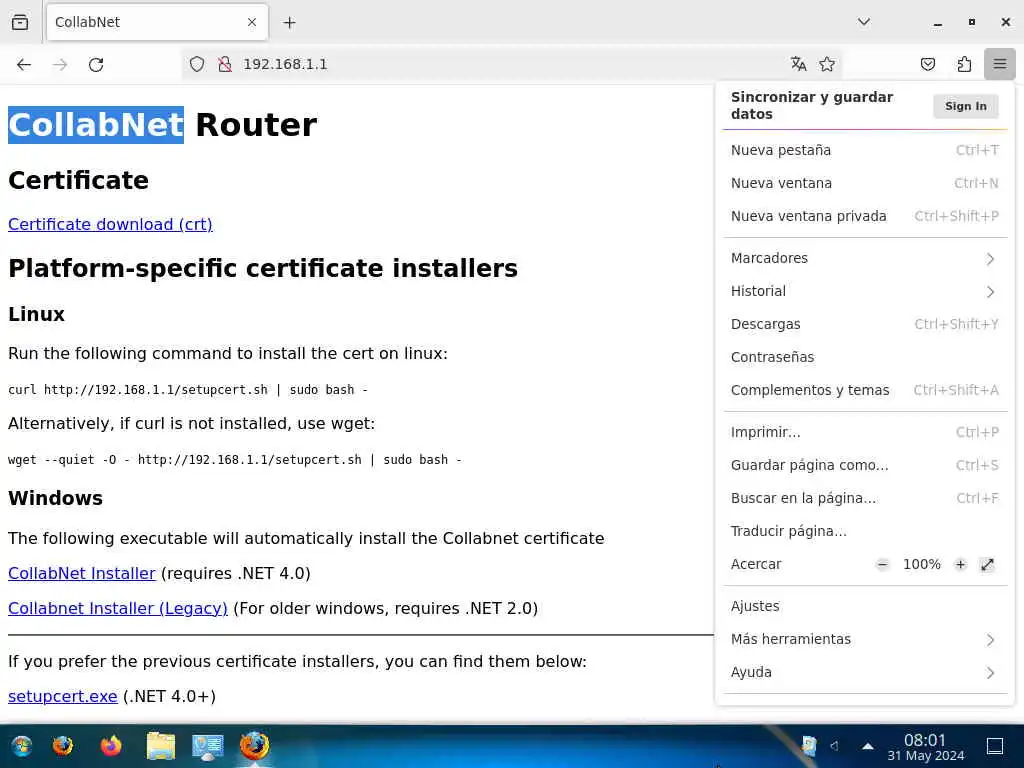Open Complementos y temas
The width and height of the screenshot is (1024, 768).
865,390
